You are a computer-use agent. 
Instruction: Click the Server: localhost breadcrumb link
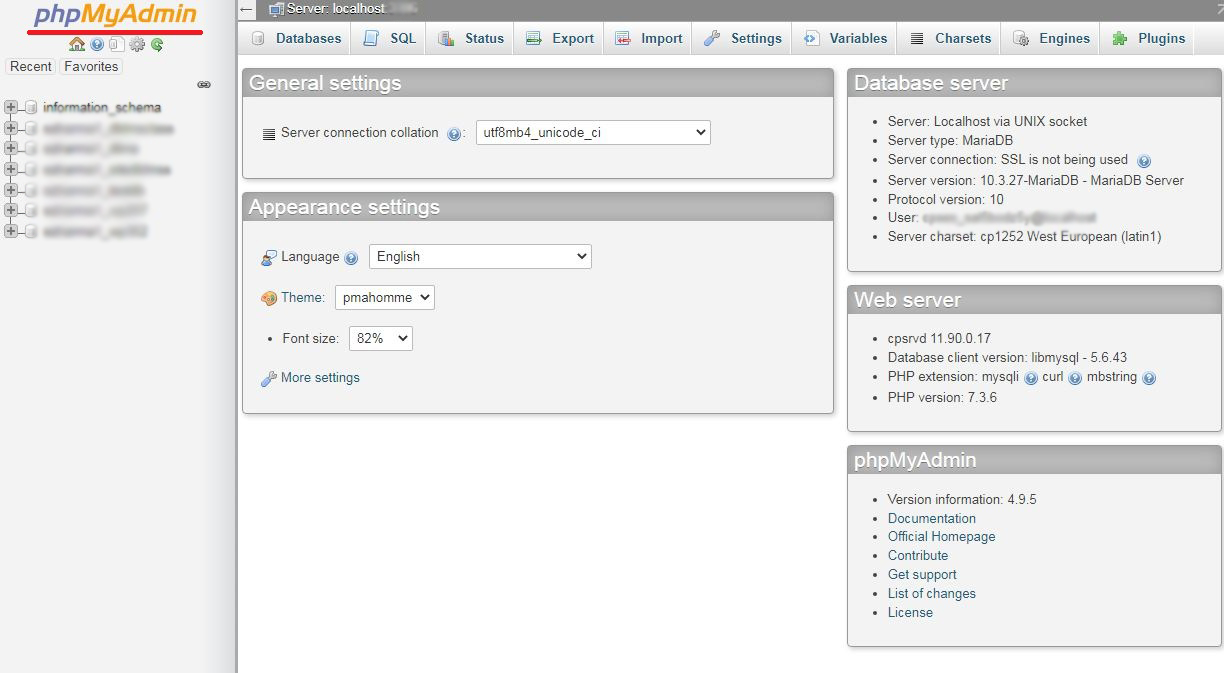click(336, 9)
